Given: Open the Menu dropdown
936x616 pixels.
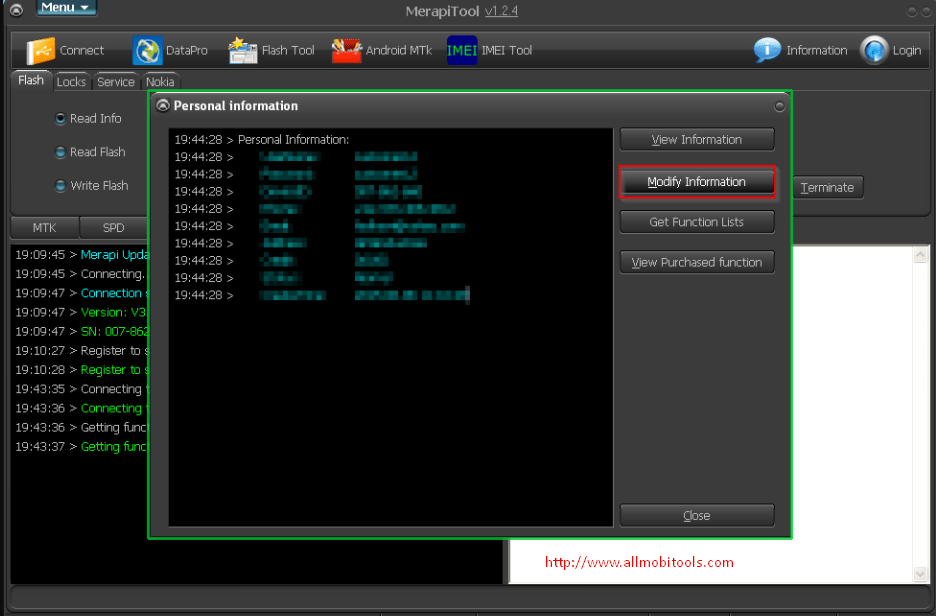Looking at the screenshot, I should [x=67, y=8].
